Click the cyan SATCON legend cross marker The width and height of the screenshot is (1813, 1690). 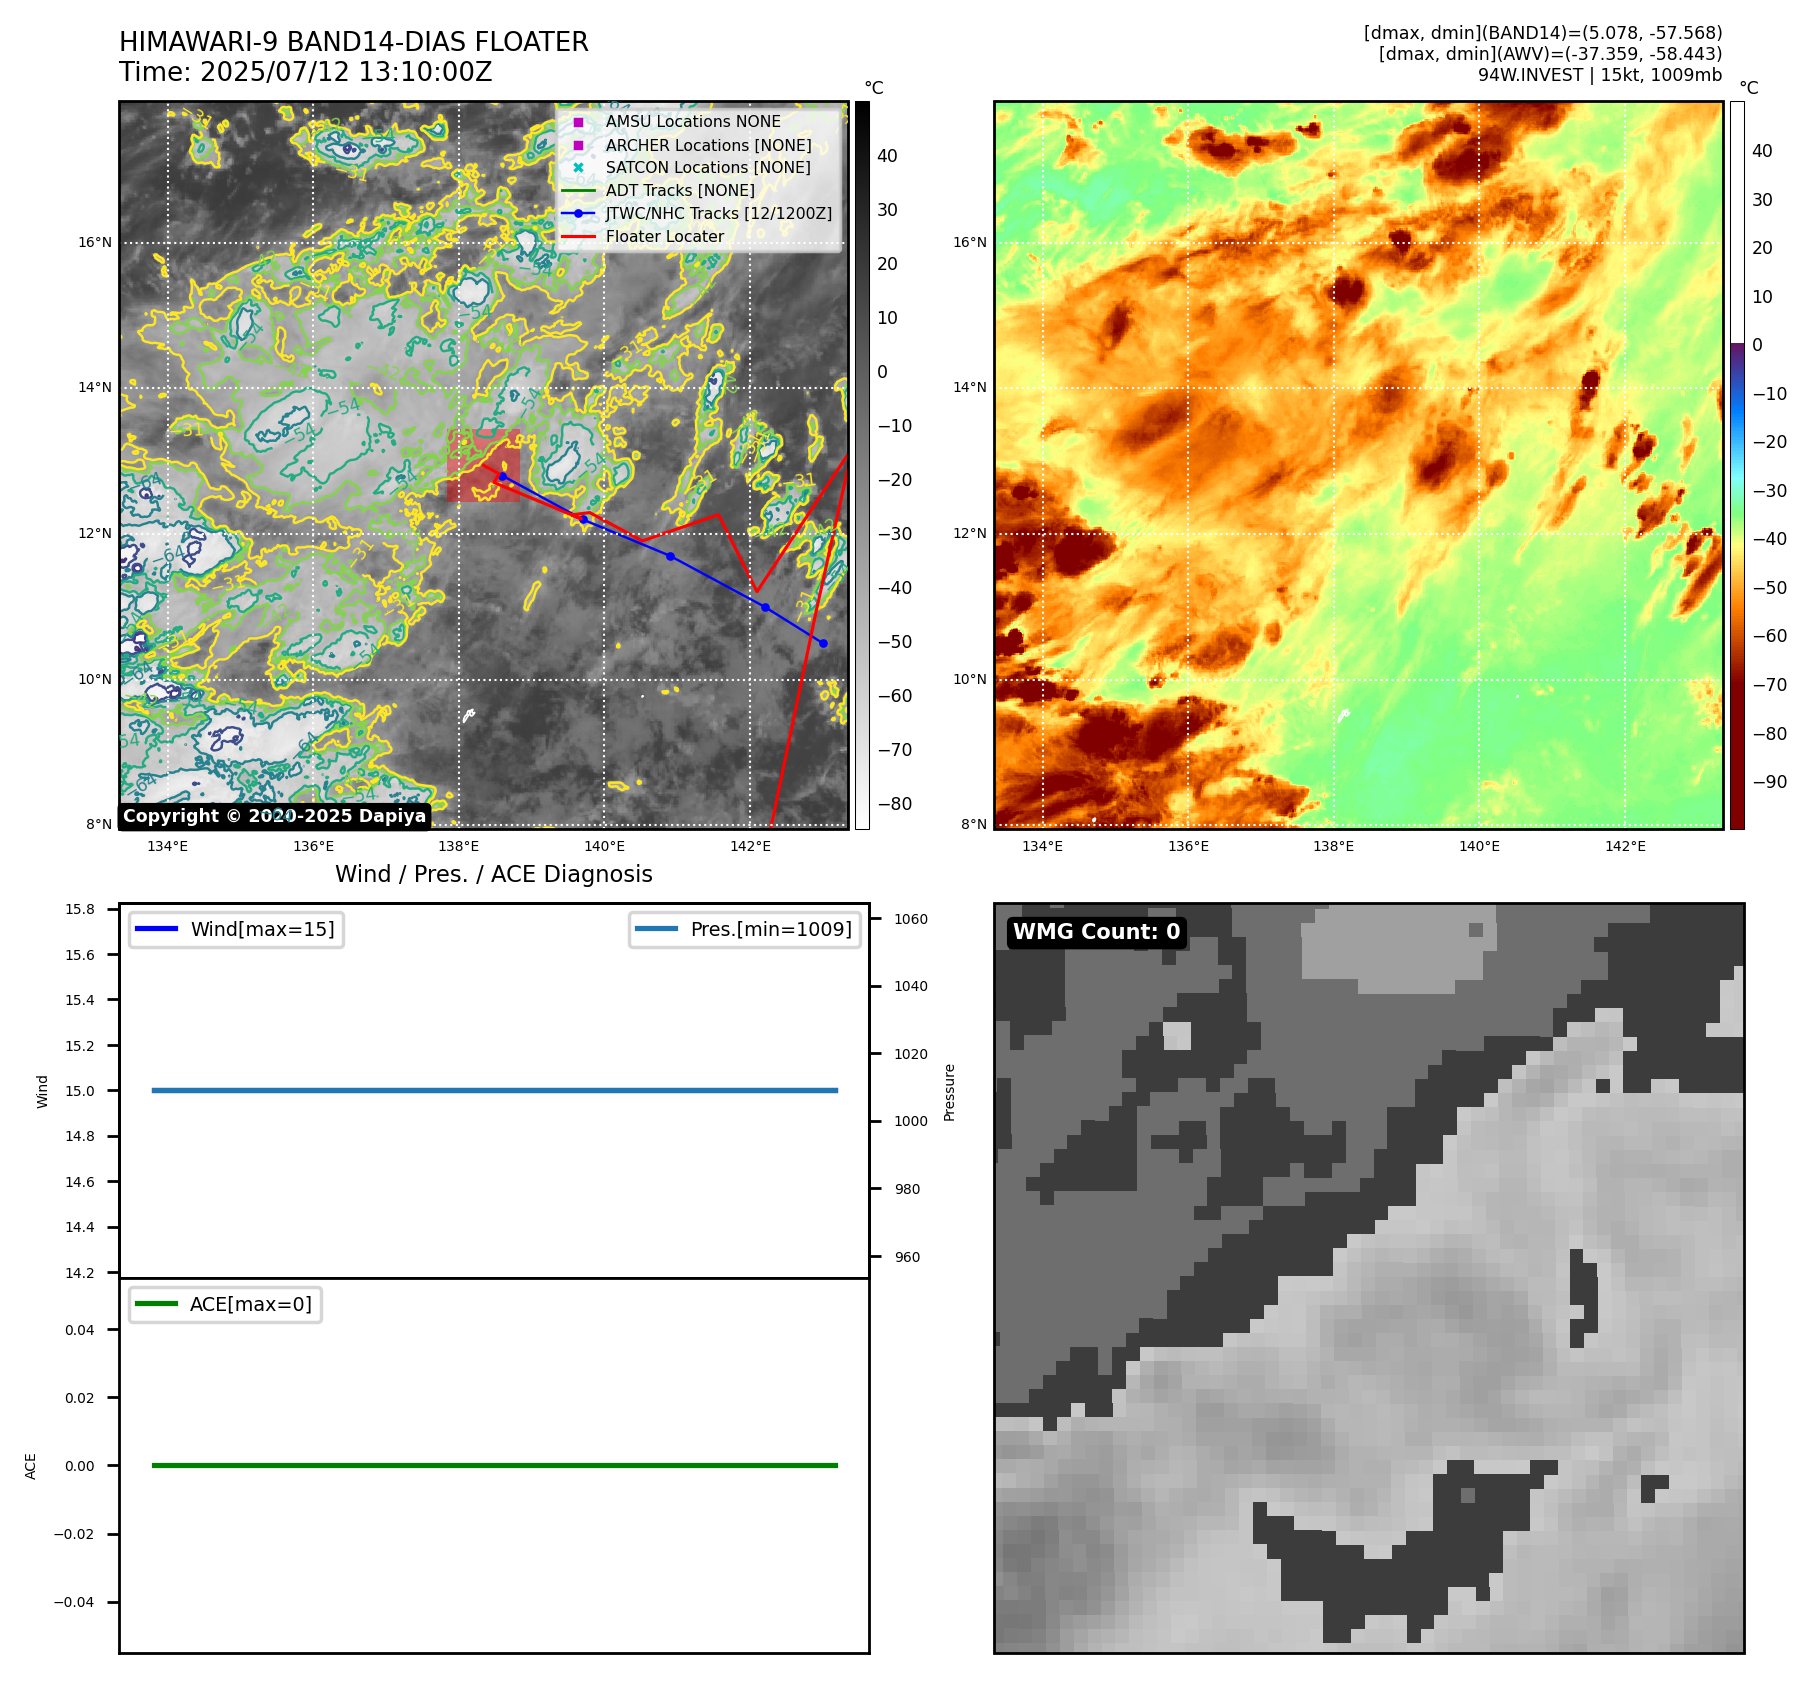click(x=578, y=168)
